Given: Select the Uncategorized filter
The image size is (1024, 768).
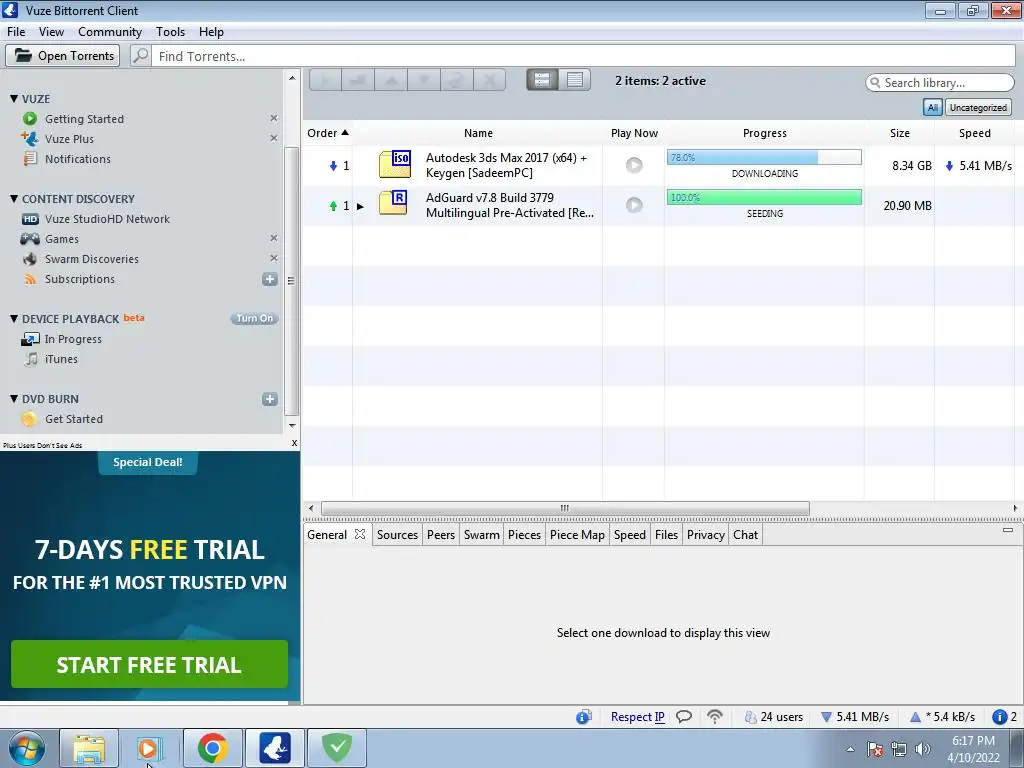Looking at the screenshot, I should (x=978, y=107).
